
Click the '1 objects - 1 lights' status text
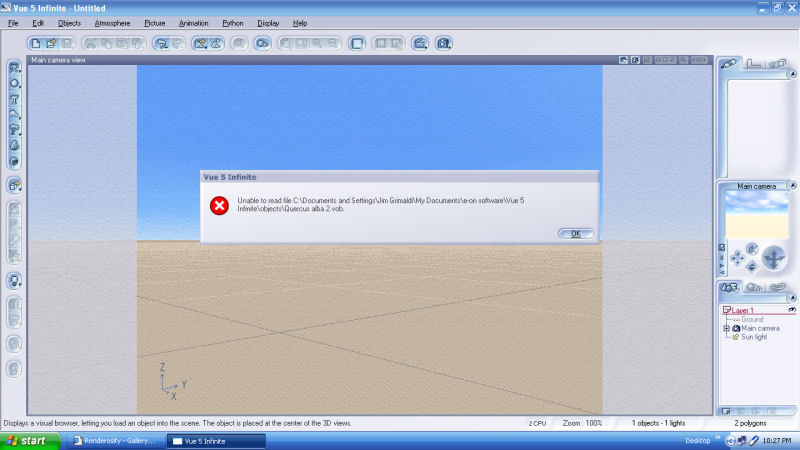tap(658, 423)
